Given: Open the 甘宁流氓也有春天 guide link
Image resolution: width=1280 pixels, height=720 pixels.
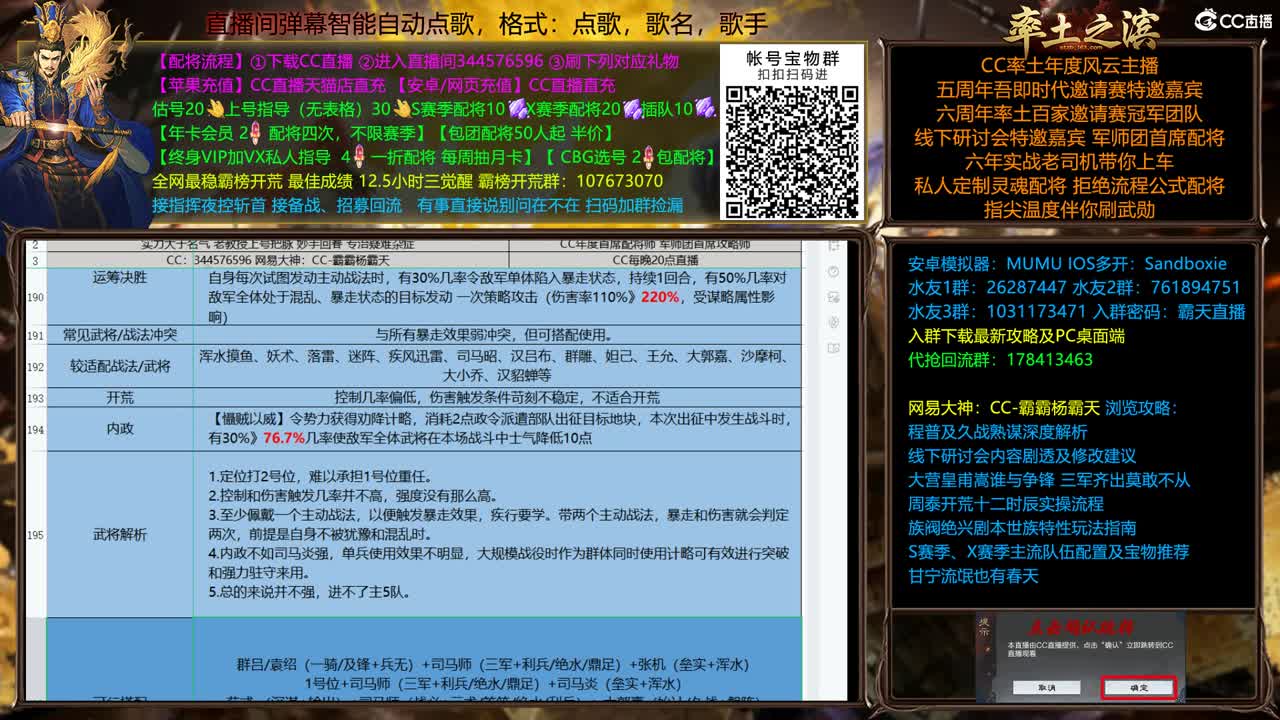Looking at the screenshot, I should (x=973, y=576).
